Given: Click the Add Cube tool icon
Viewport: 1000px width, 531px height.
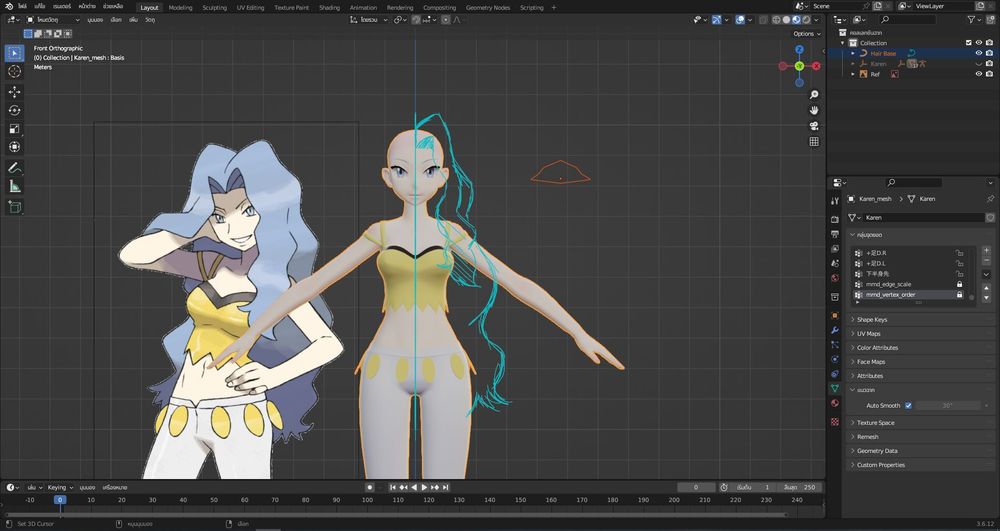Looking at the screenshot, I should tap(15, 206).
